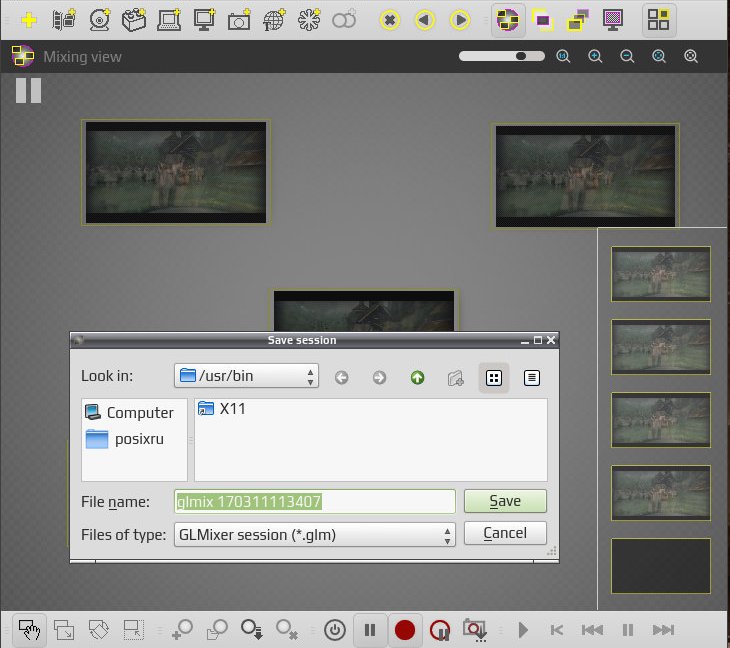Go to parent directory green arrow
This screenshot has height=648, width=730.
(418, 377)
